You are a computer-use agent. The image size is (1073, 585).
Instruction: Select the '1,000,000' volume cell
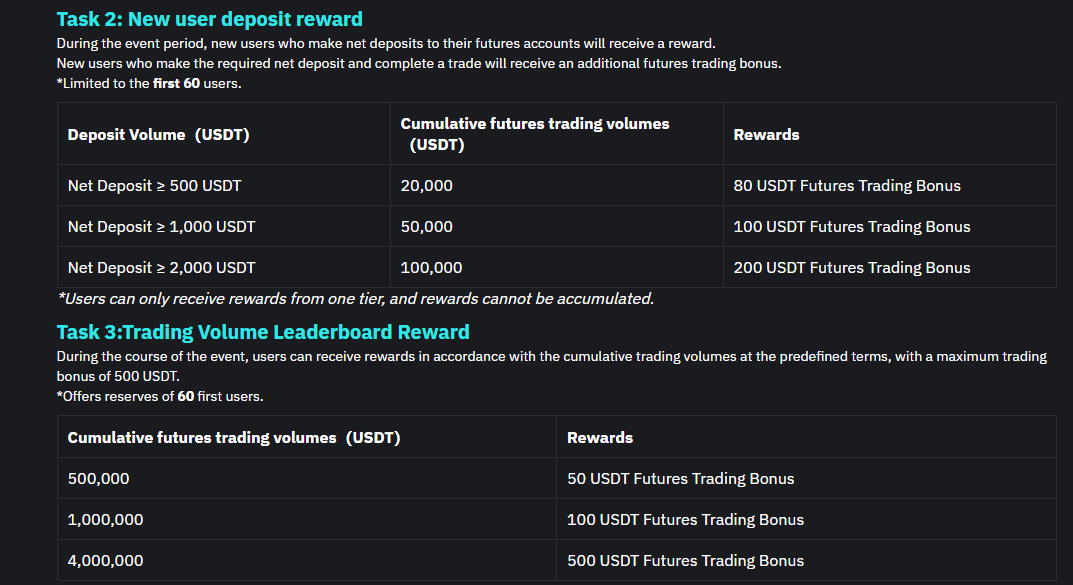pos(307,519)
